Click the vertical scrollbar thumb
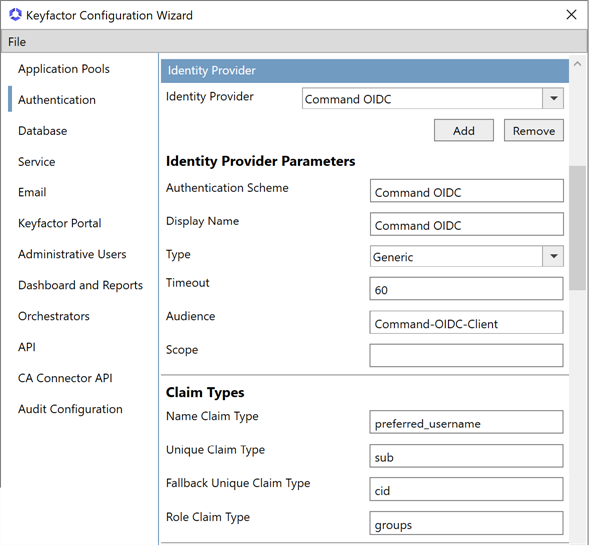589x550 pixels. pos(577,228)
